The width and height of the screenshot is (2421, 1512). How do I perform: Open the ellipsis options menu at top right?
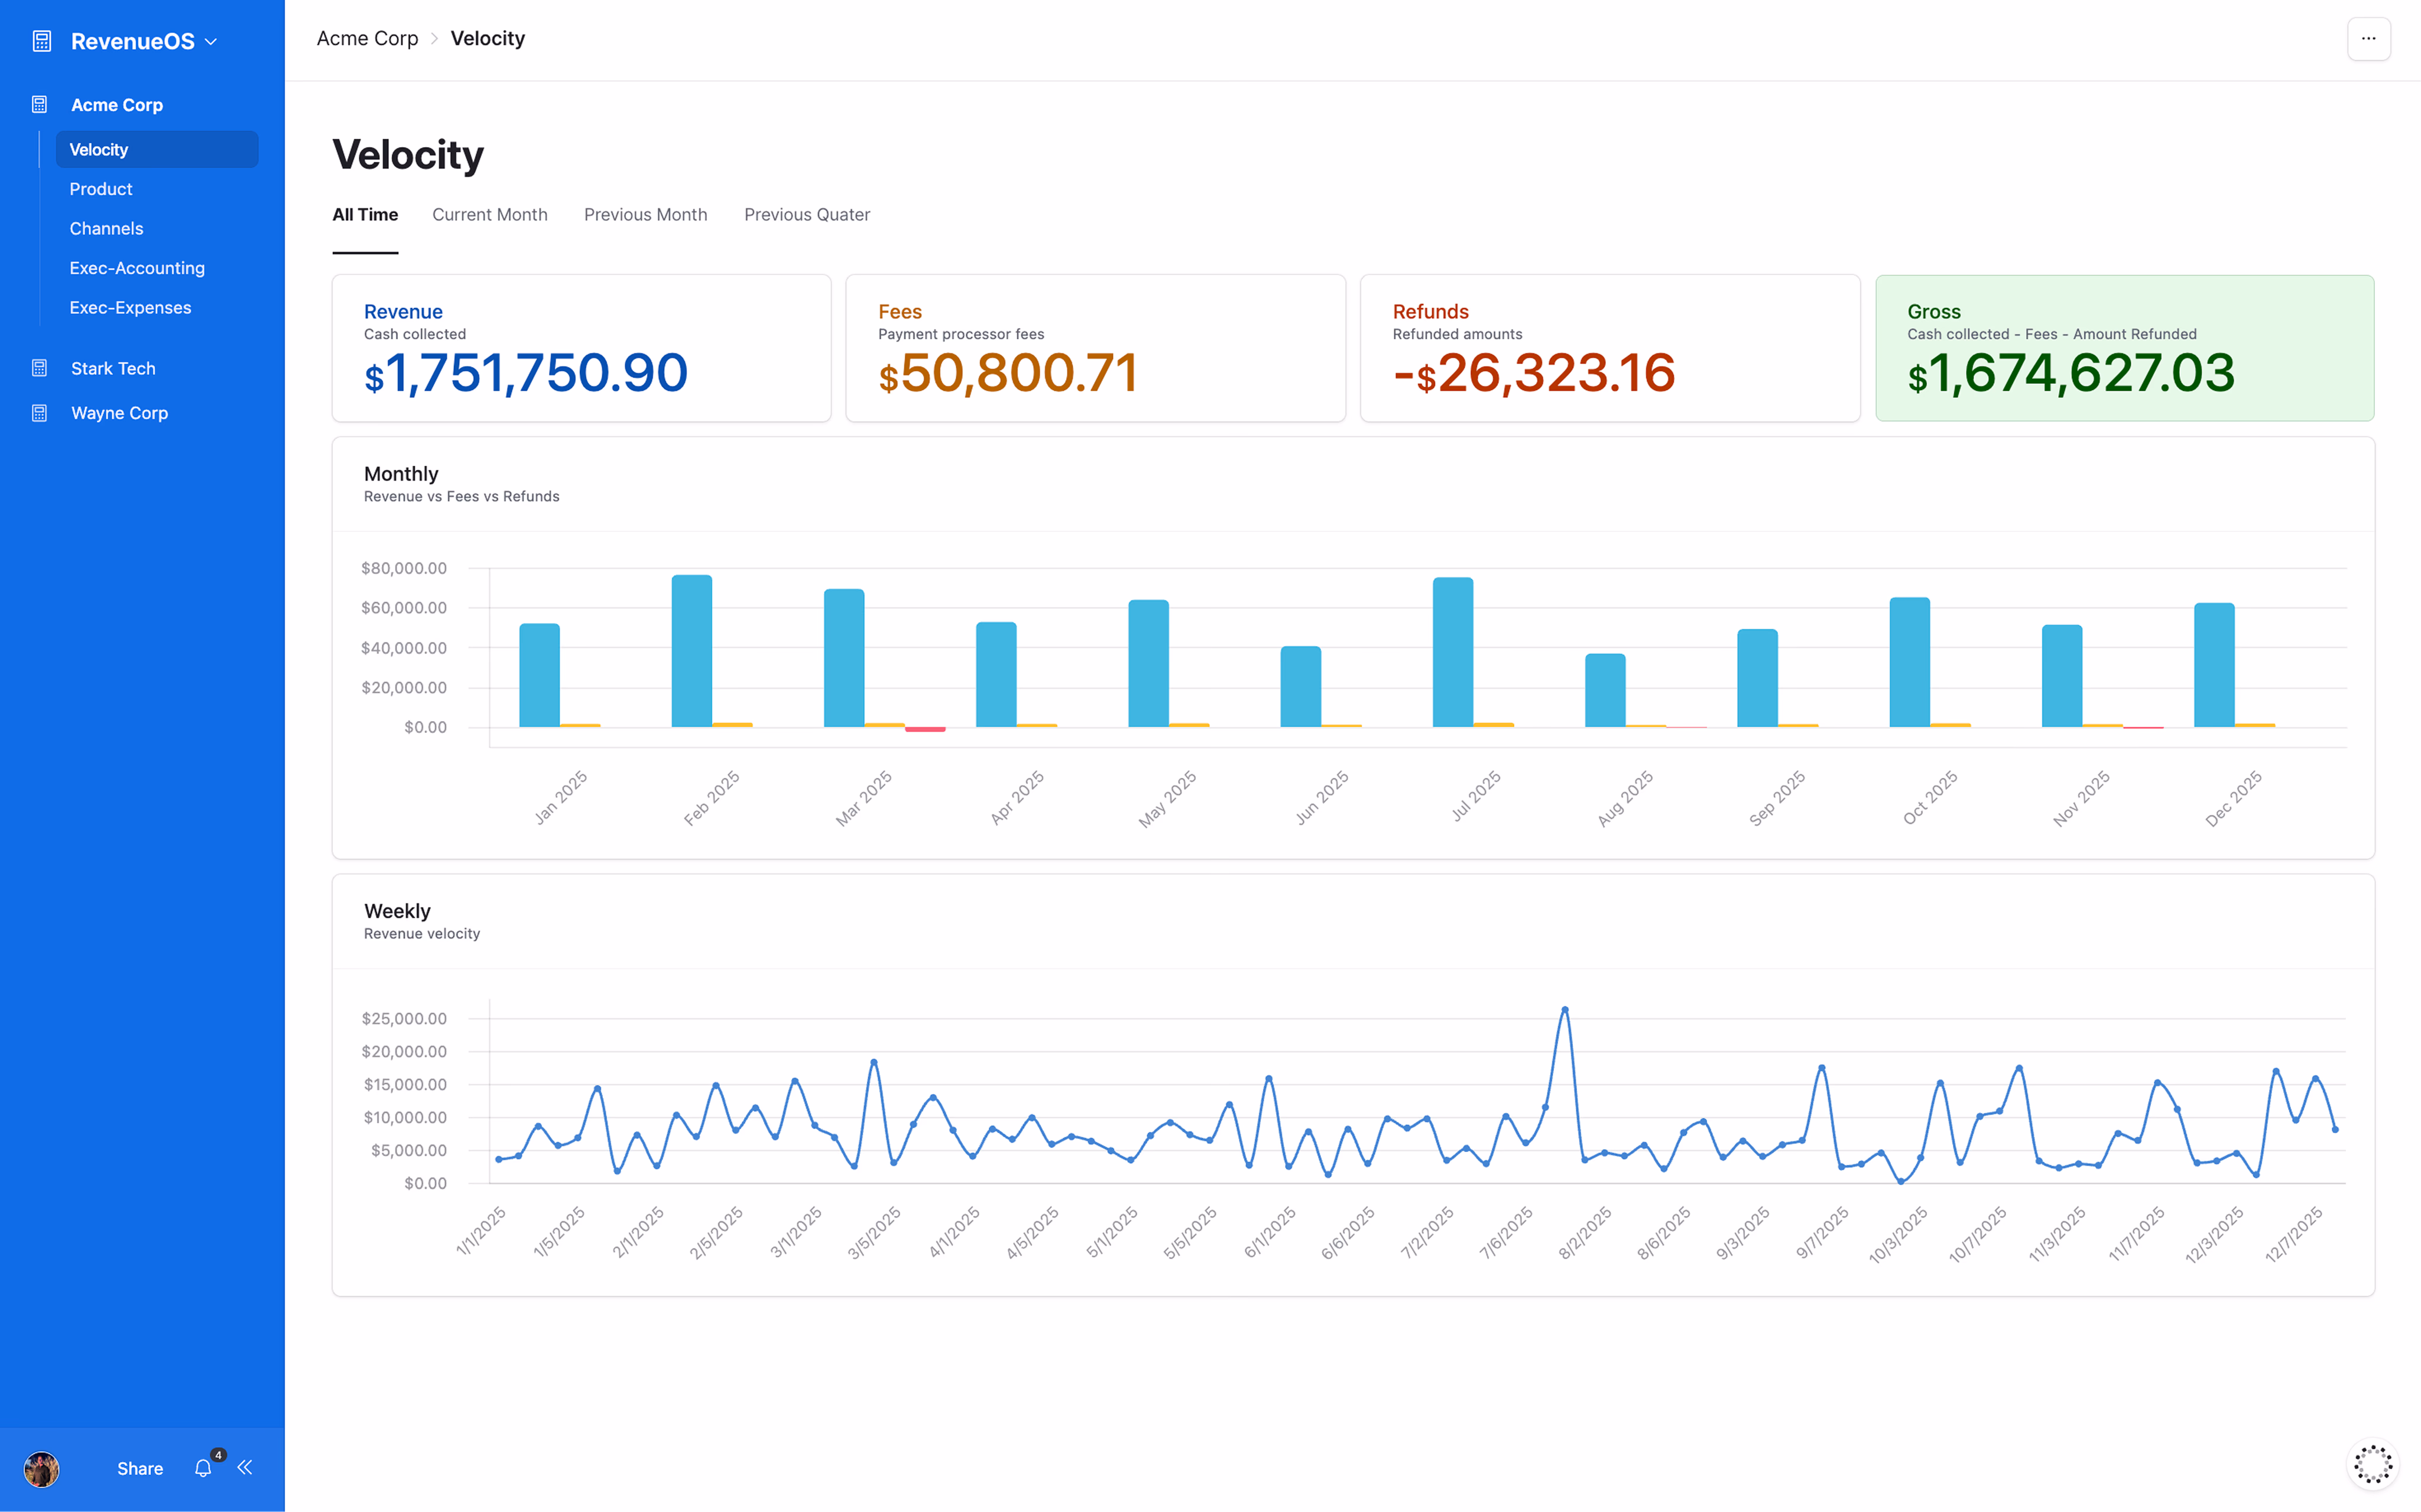2369,38
